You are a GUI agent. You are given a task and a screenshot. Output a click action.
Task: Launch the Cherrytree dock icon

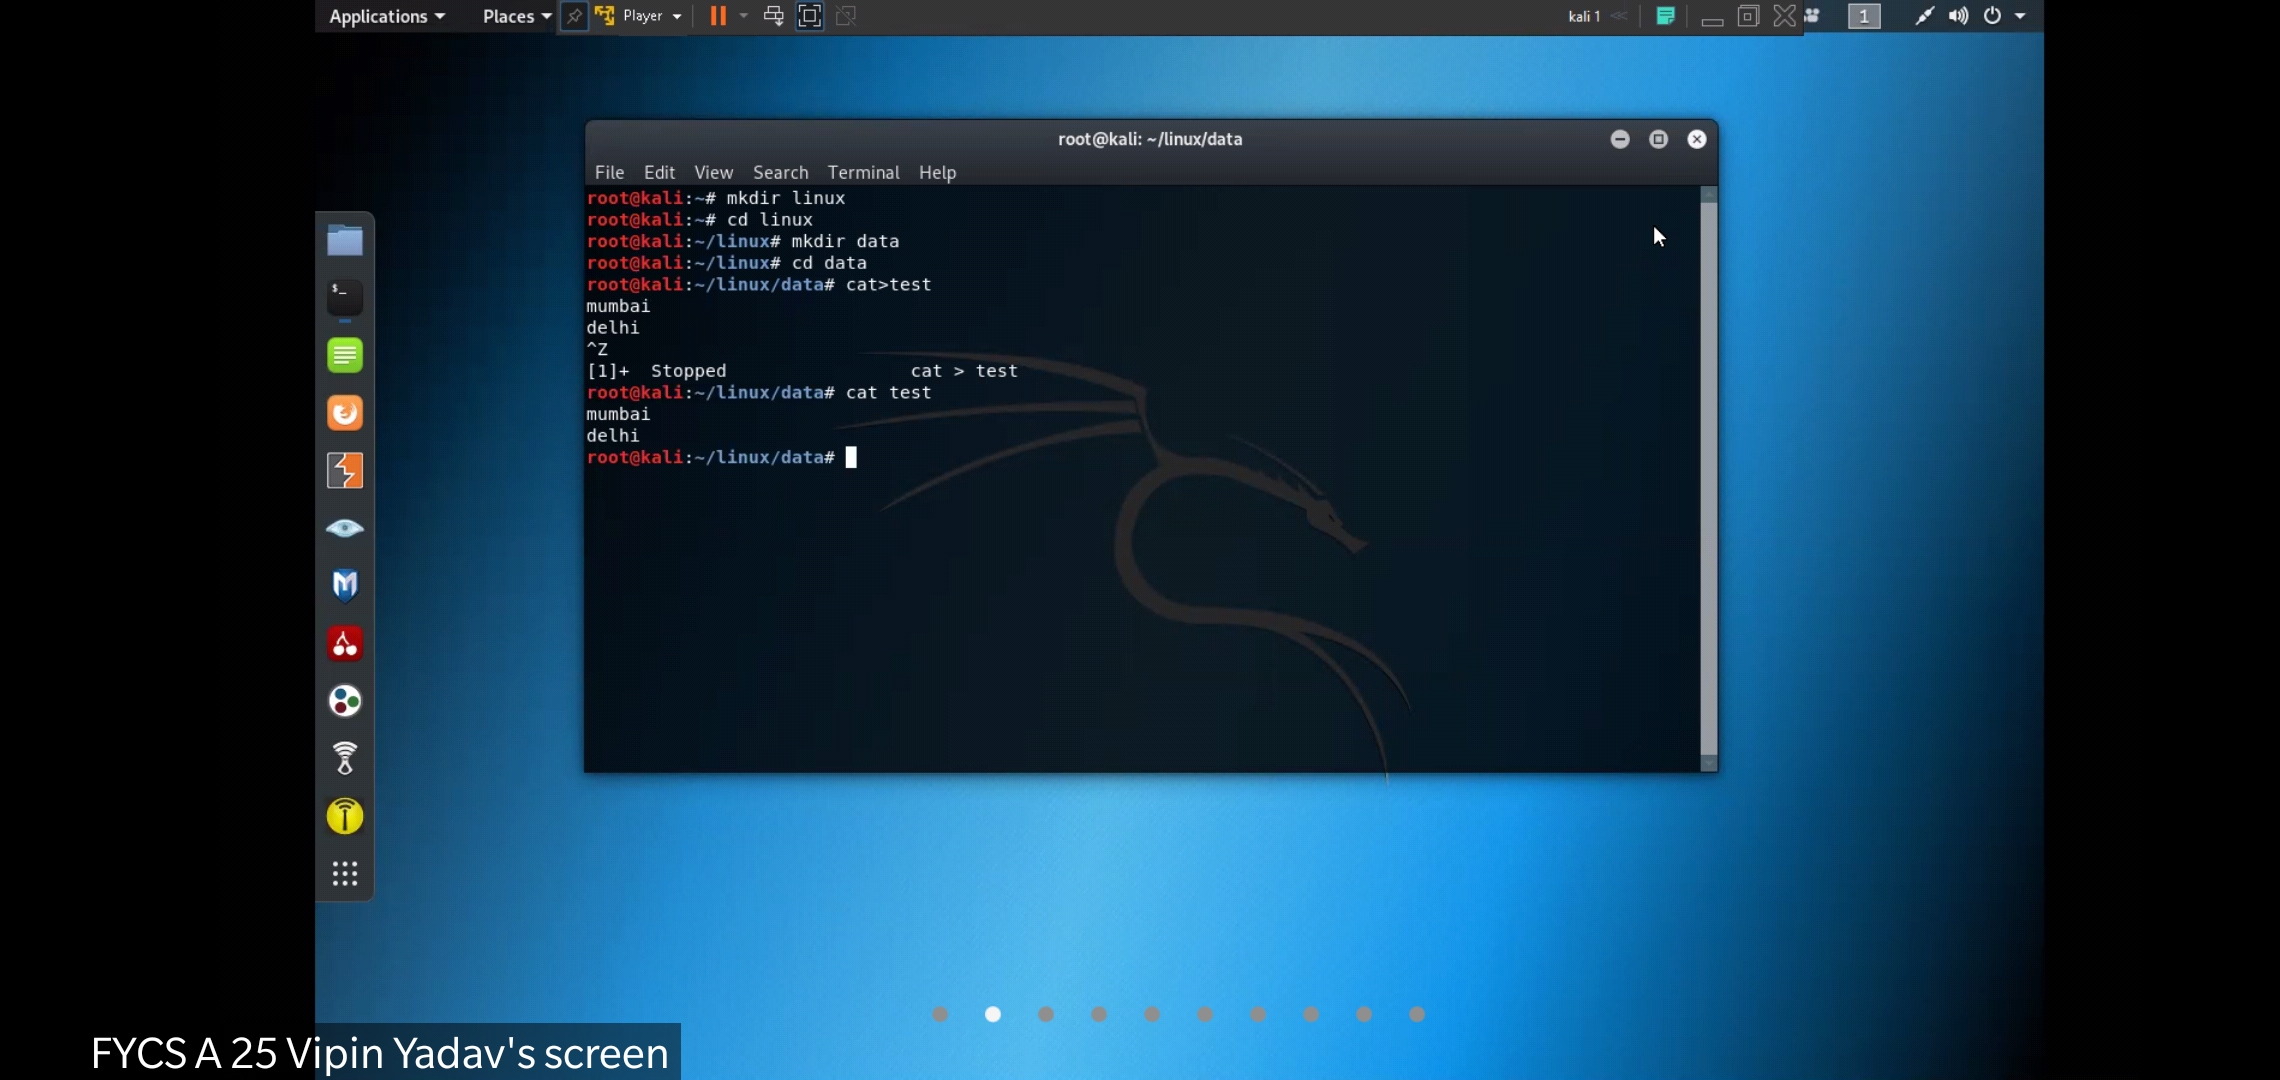pos(345,643)
